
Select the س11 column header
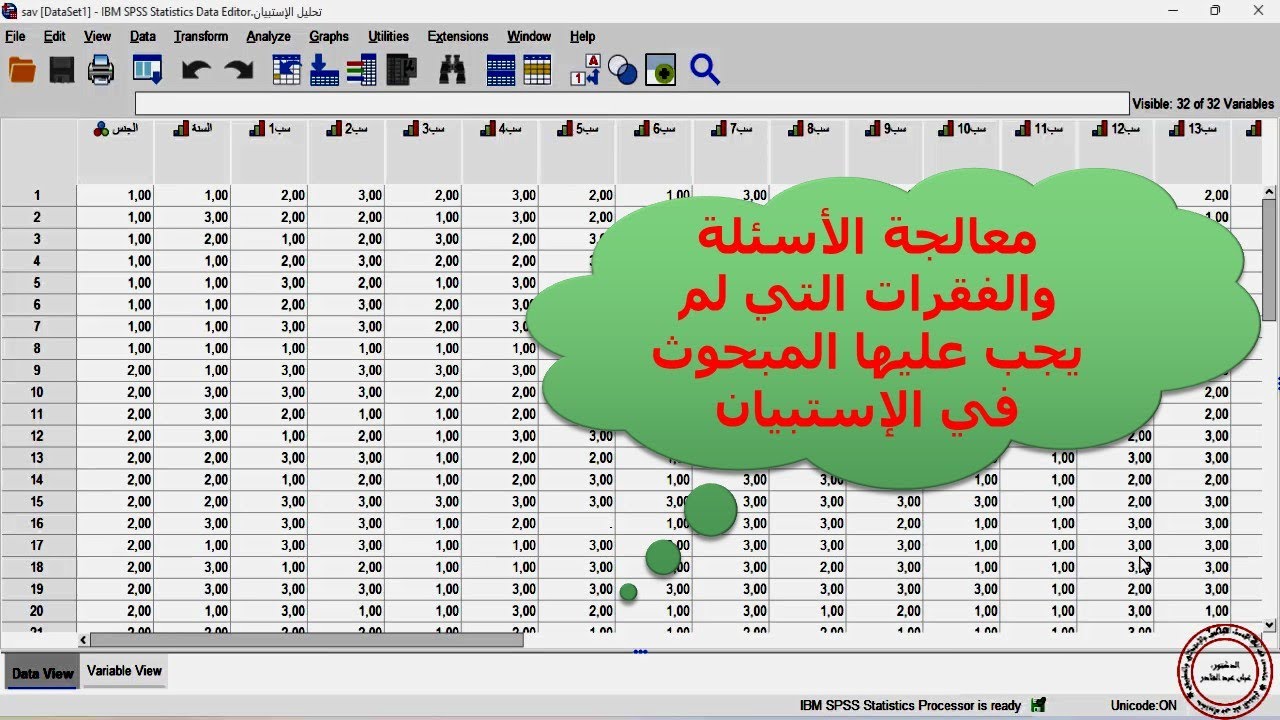(1039, 151)
